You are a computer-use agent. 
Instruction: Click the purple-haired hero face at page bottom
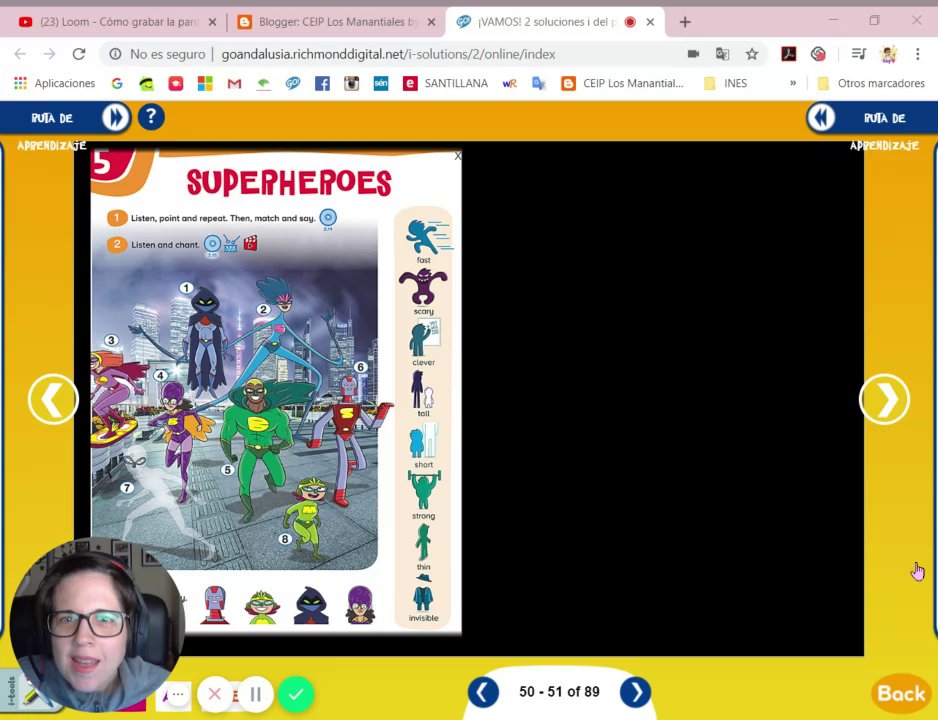coord(360,605)
